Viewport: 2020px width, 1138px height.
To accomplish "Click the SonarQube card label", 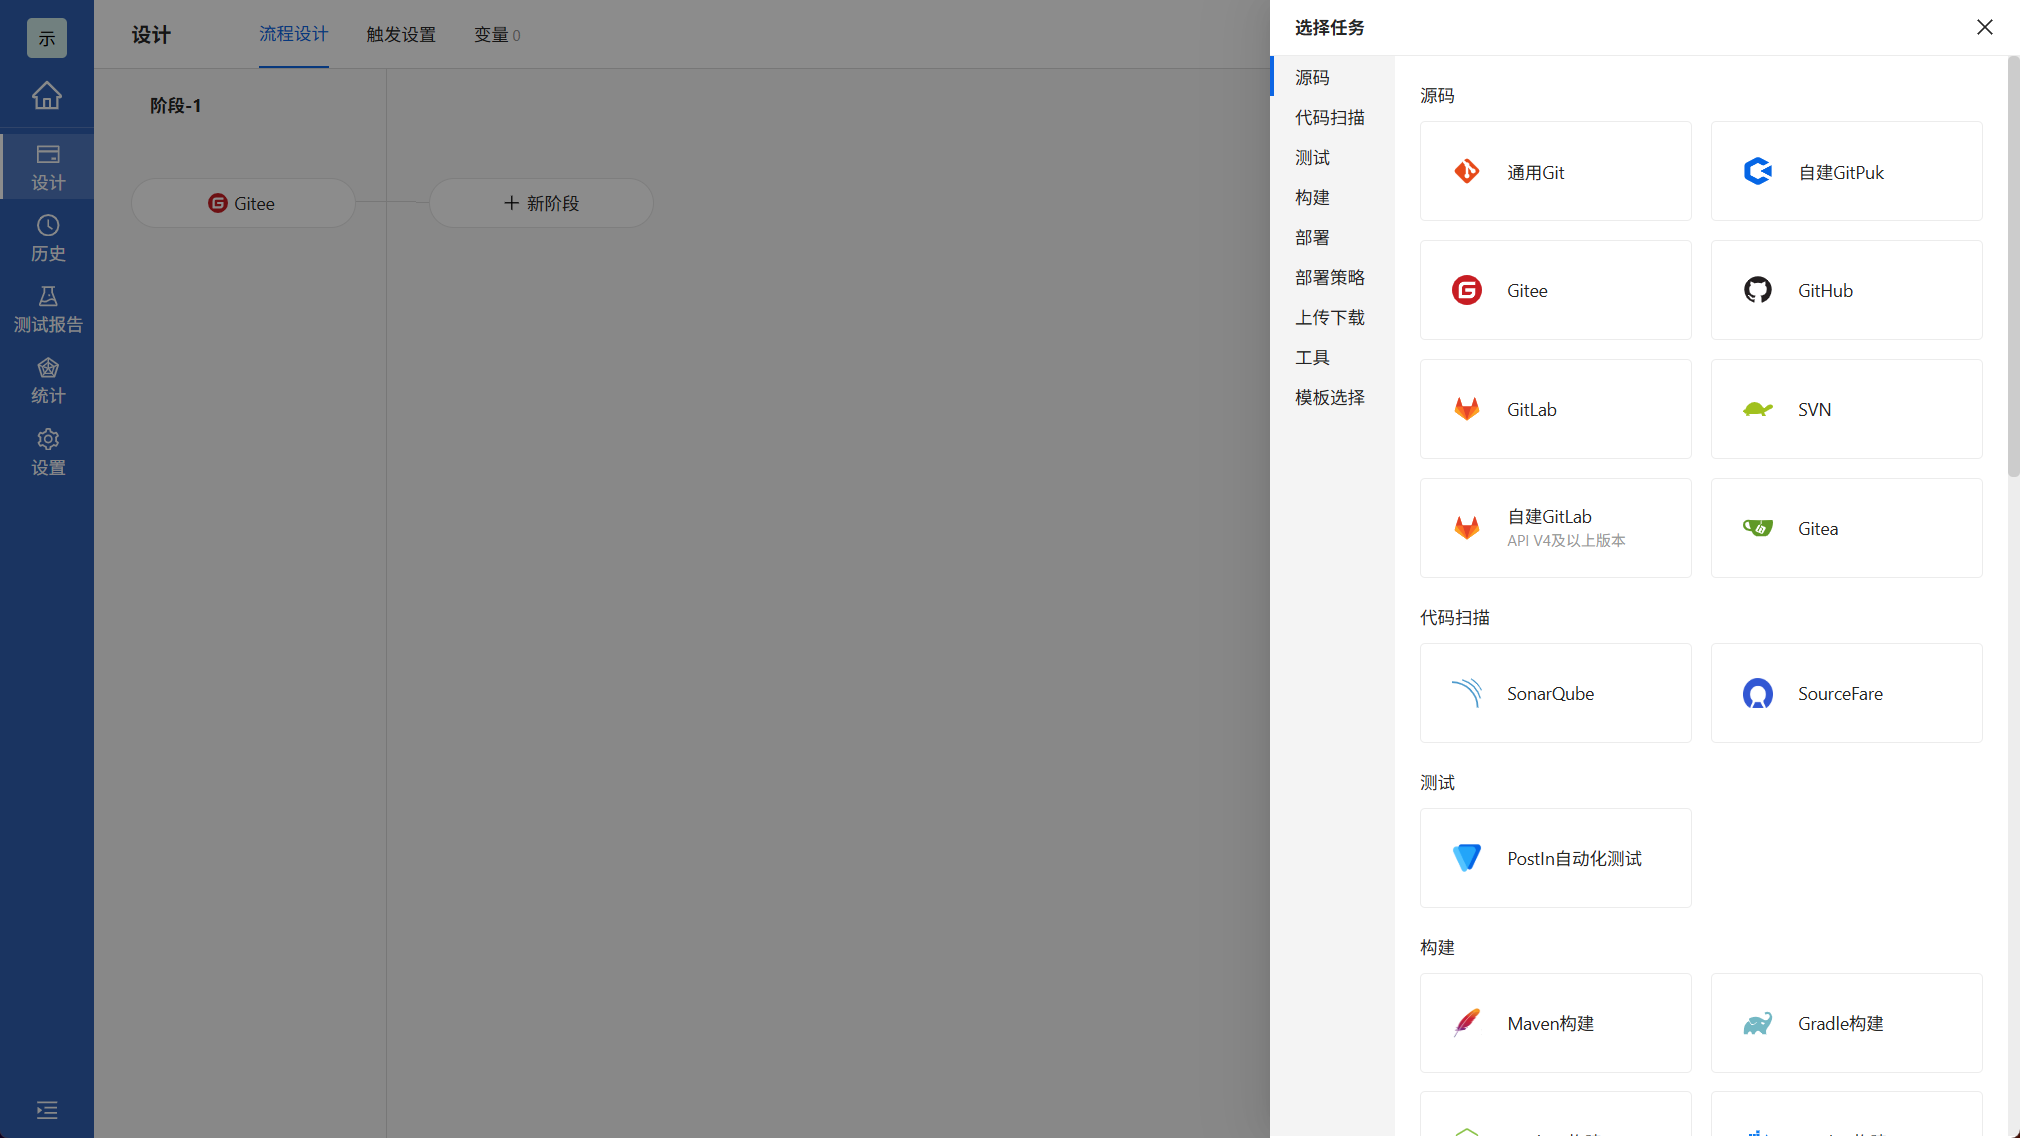I will pyautogui.click(x=1550, y=693).
